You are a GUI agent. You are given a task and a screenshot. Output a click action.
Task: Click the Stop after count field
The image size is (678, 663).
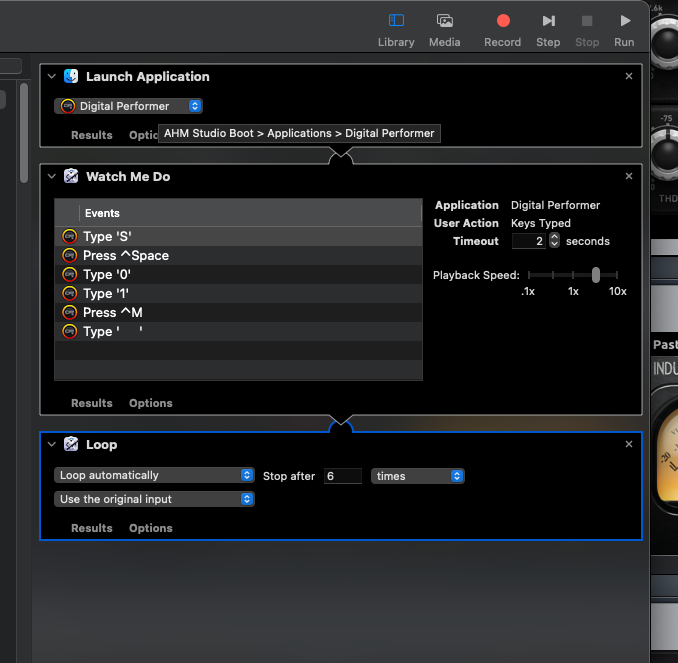(x=343, y=476)
